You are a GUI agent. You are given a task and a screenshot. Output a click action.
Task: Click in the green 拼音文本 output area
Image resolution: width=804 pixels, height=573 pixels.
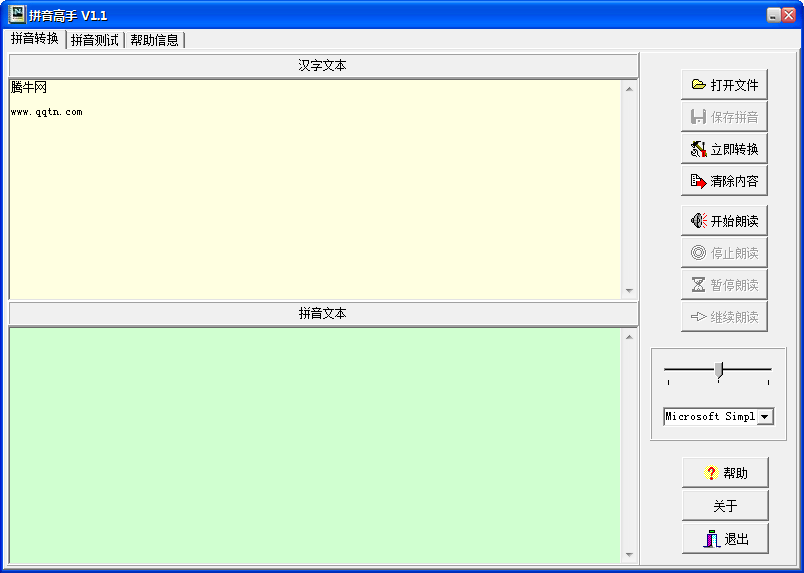click(x=315, y=445)
